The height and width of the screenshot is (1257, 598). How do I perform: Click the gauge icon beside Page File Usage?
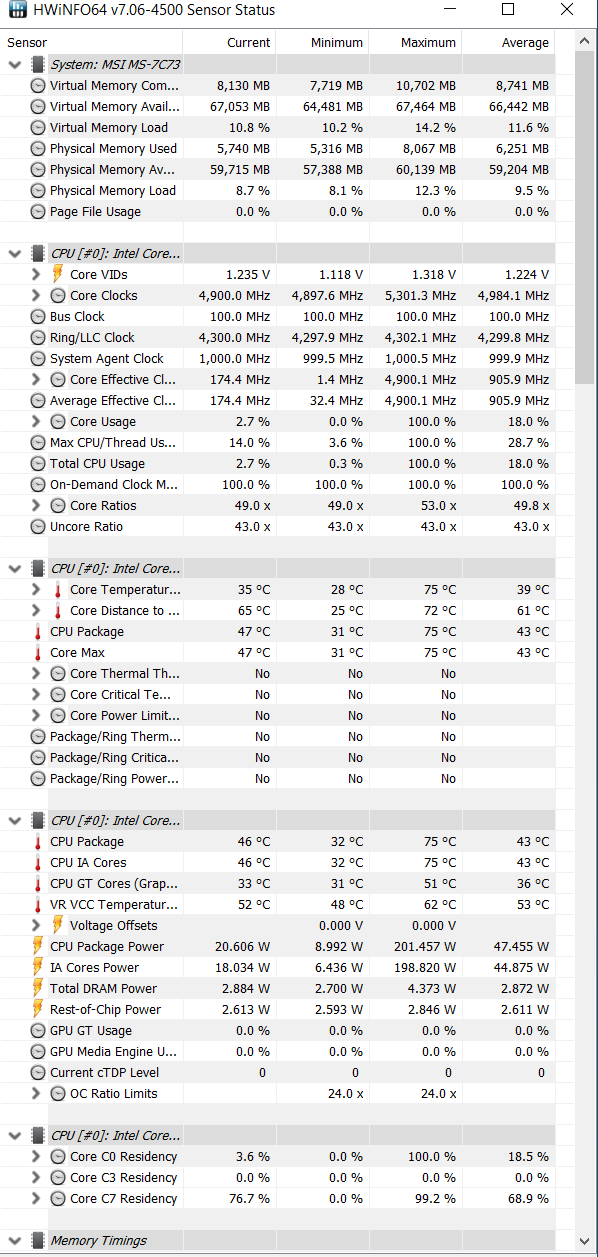coord(38,211)
